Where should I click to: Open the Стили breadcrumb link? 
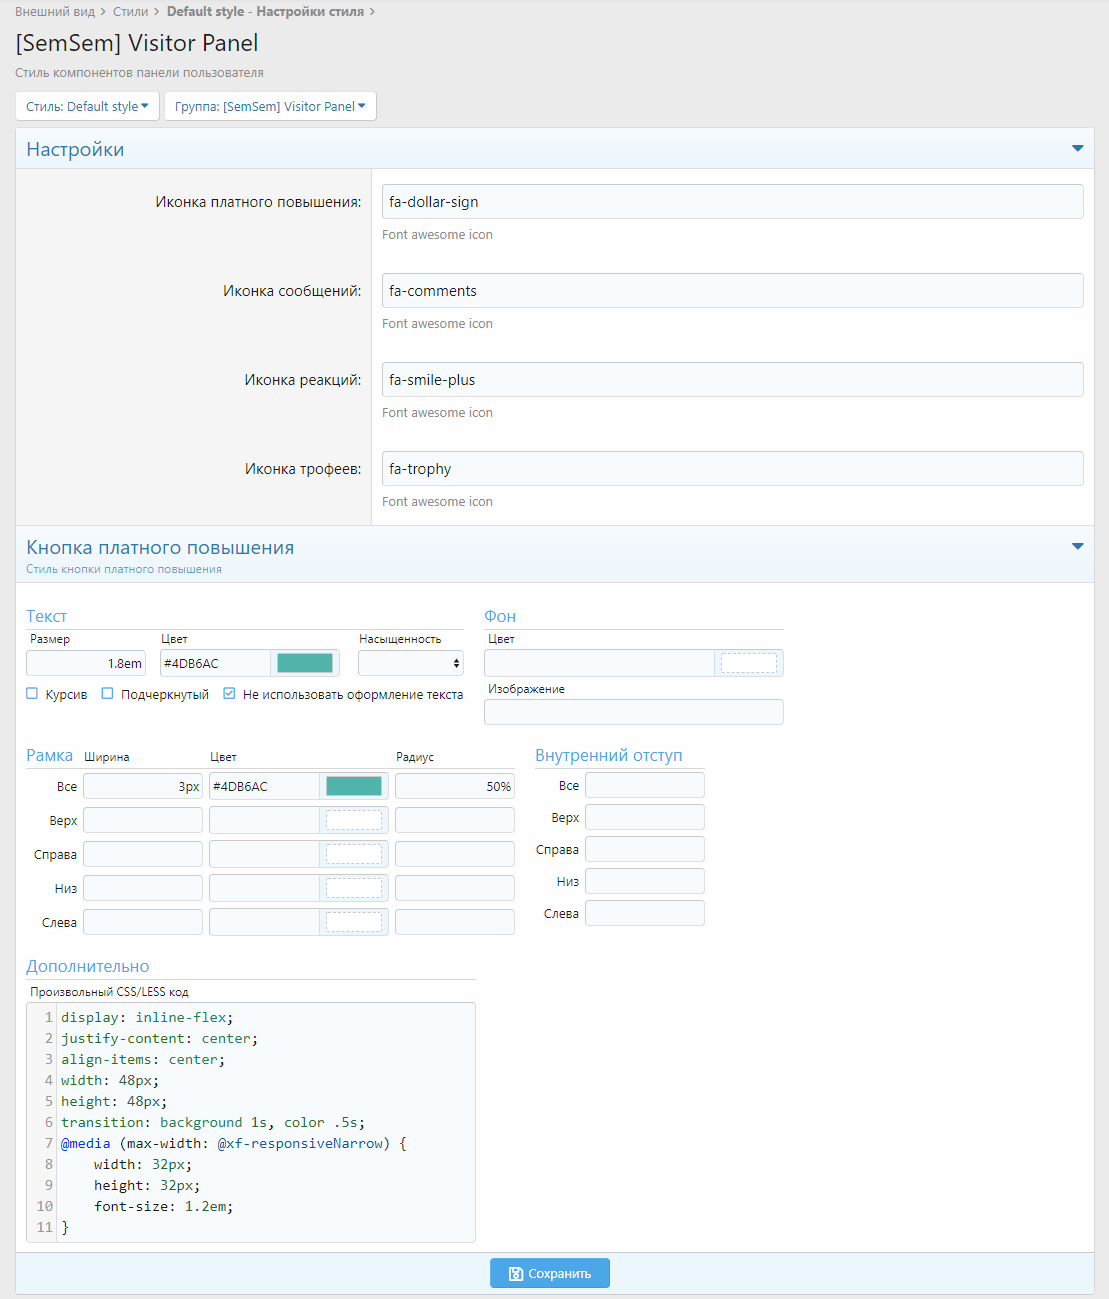pos(130,12)
